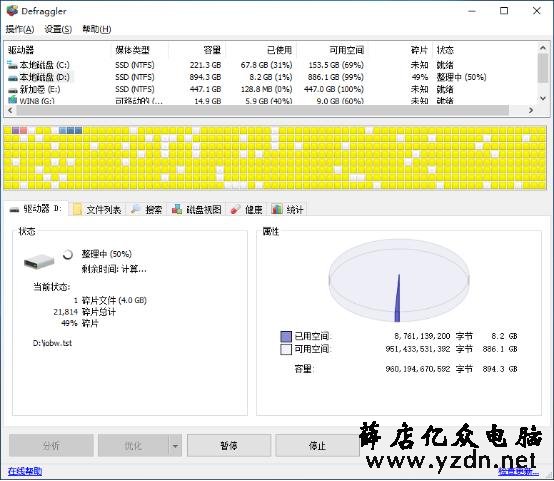Switch to the 驱动器 D: tab

tap(36, 209)
